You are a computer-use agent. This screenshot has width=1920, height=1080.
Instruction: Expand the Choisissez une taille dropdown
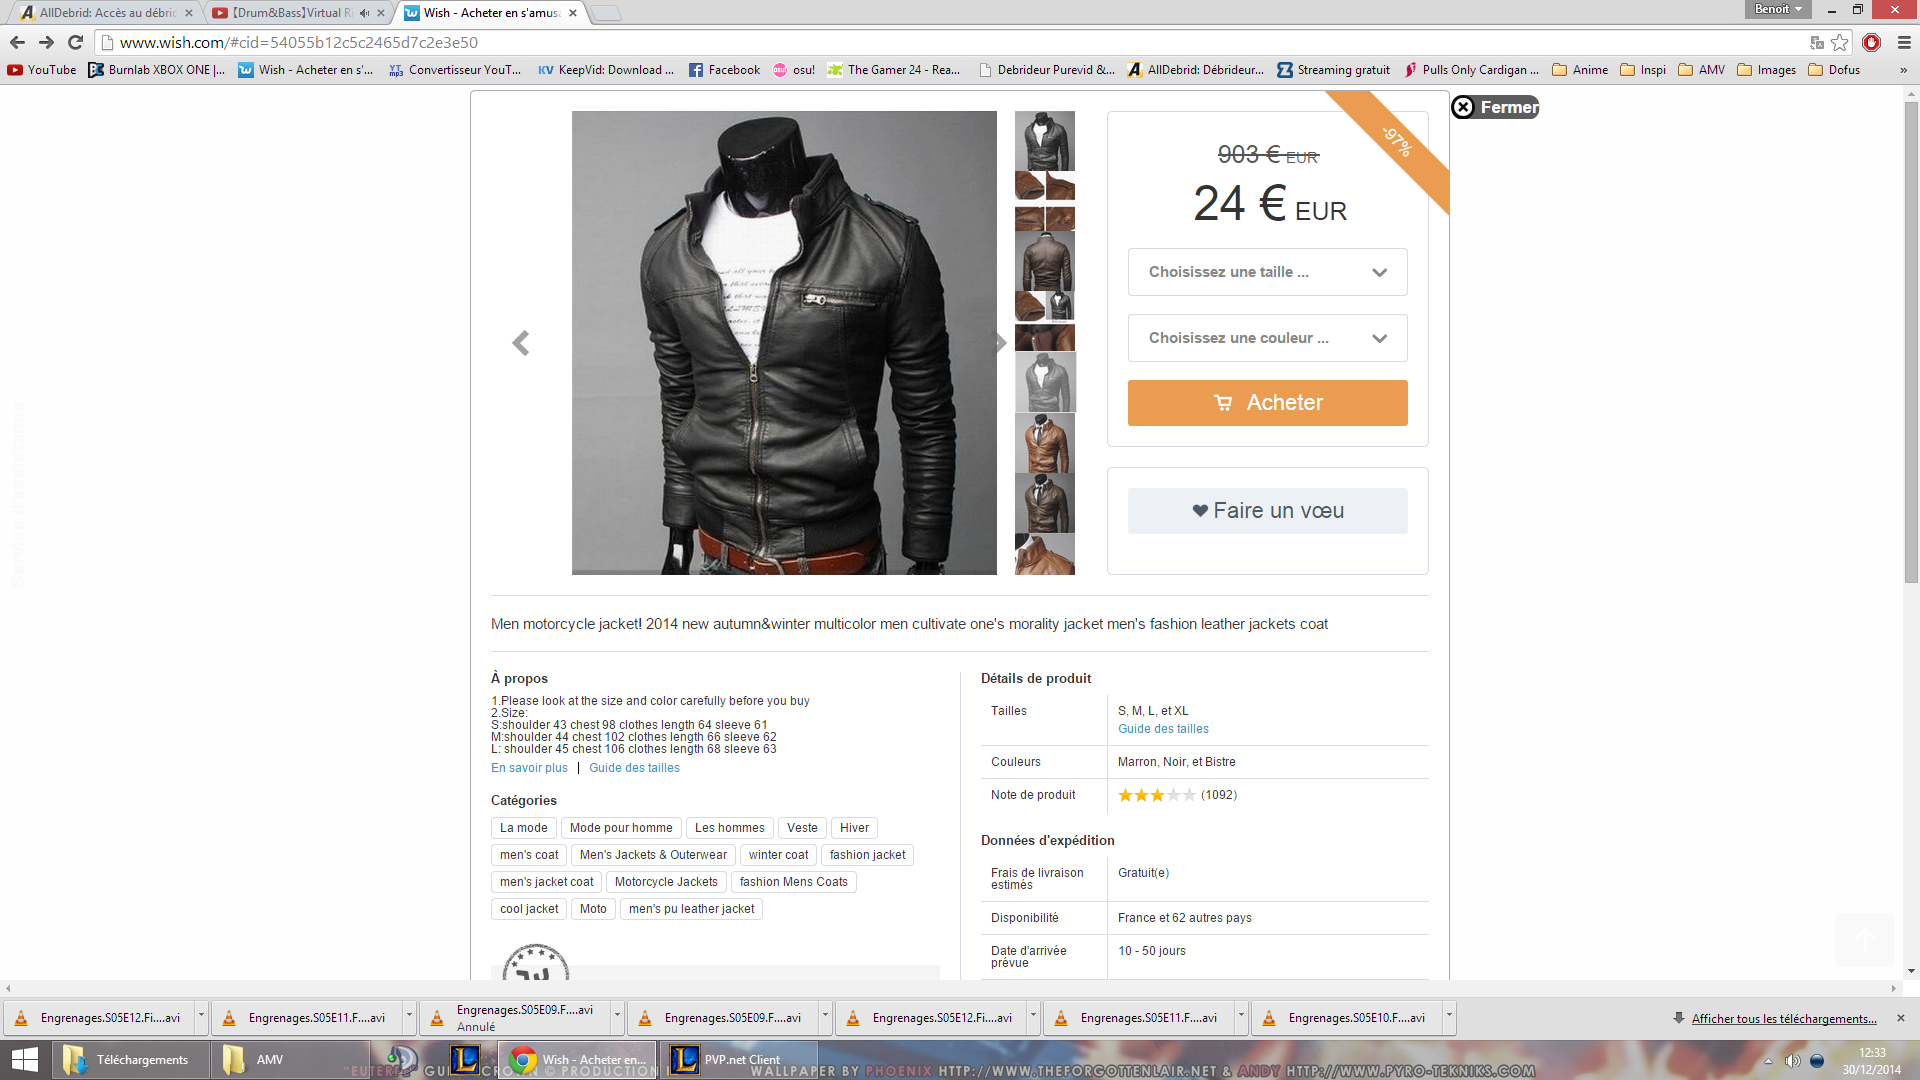(x=1267, y=272)
